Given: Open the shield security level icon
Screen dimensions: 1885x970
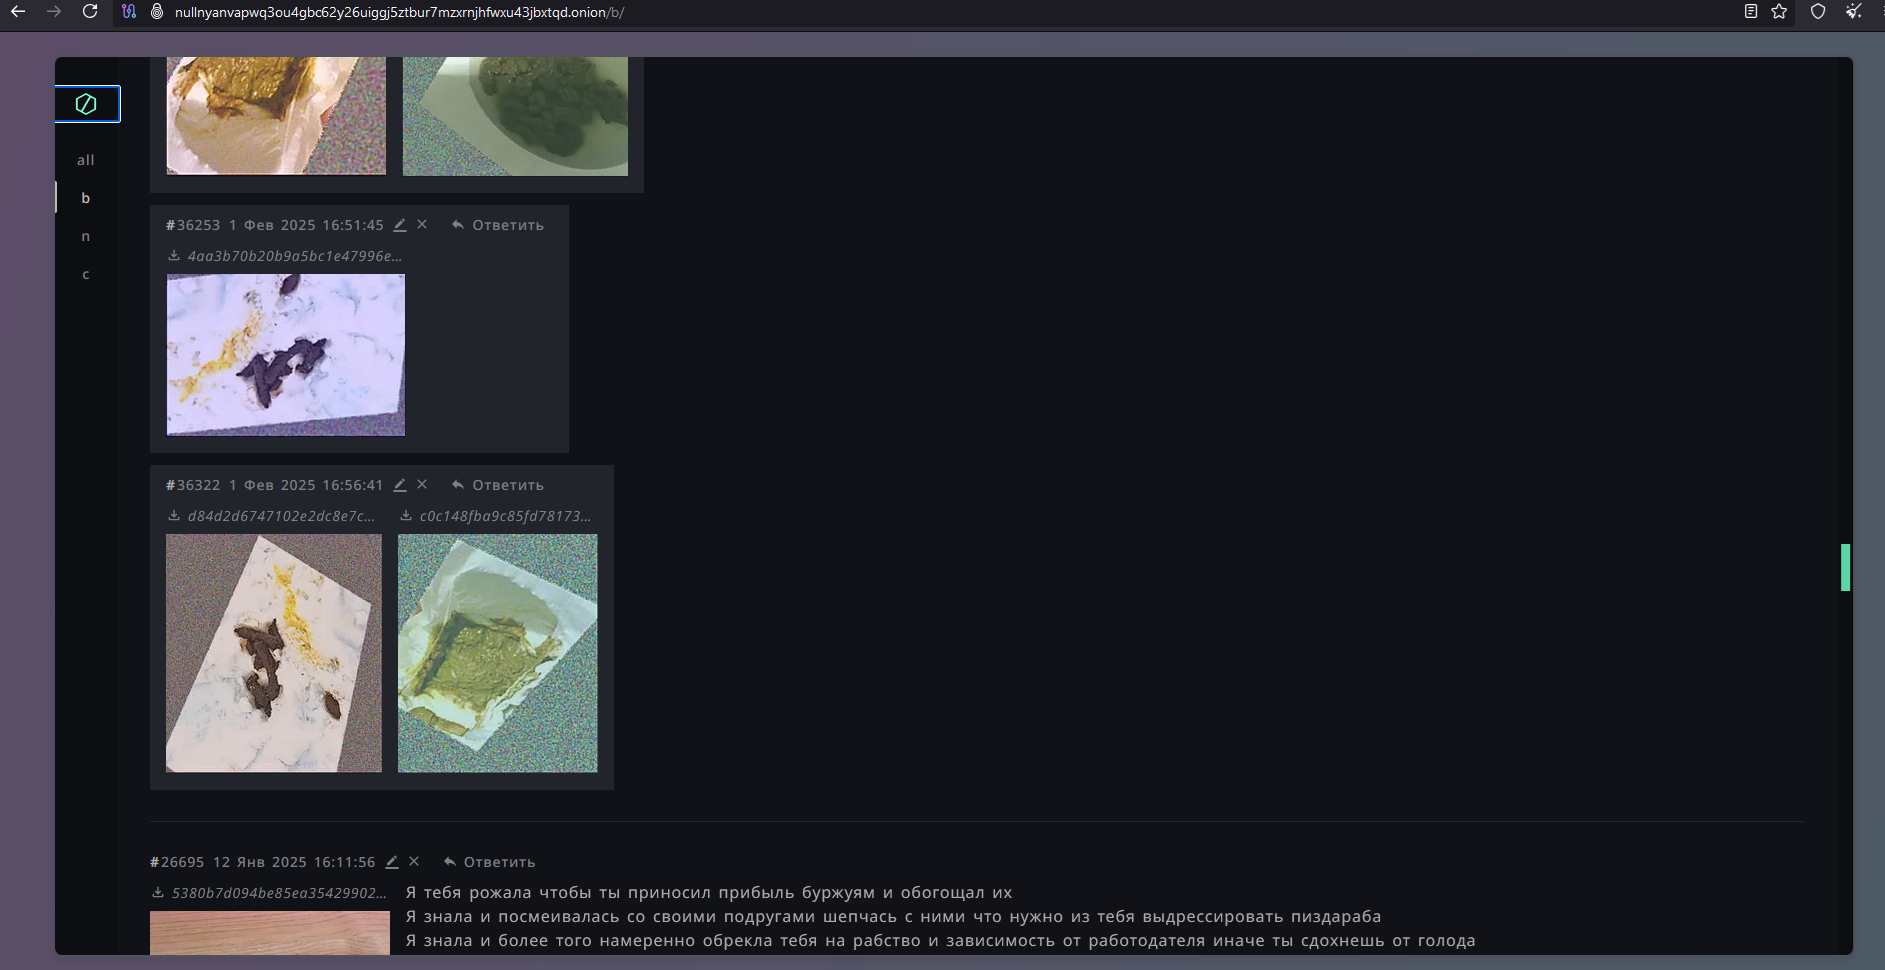Looking at the screenshot, I should [1818, 12].
